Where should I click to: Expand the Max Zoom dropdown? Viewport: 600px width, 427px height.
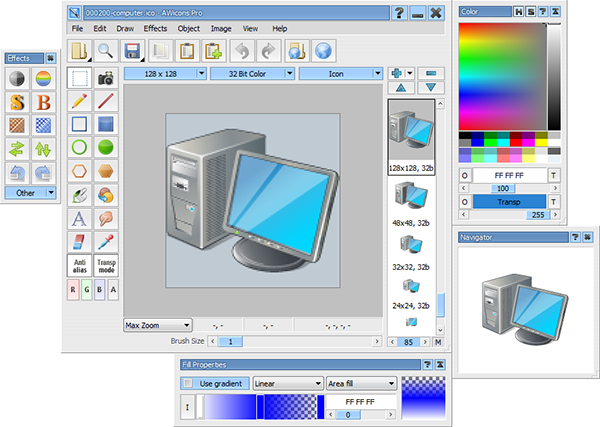point(158,325)
